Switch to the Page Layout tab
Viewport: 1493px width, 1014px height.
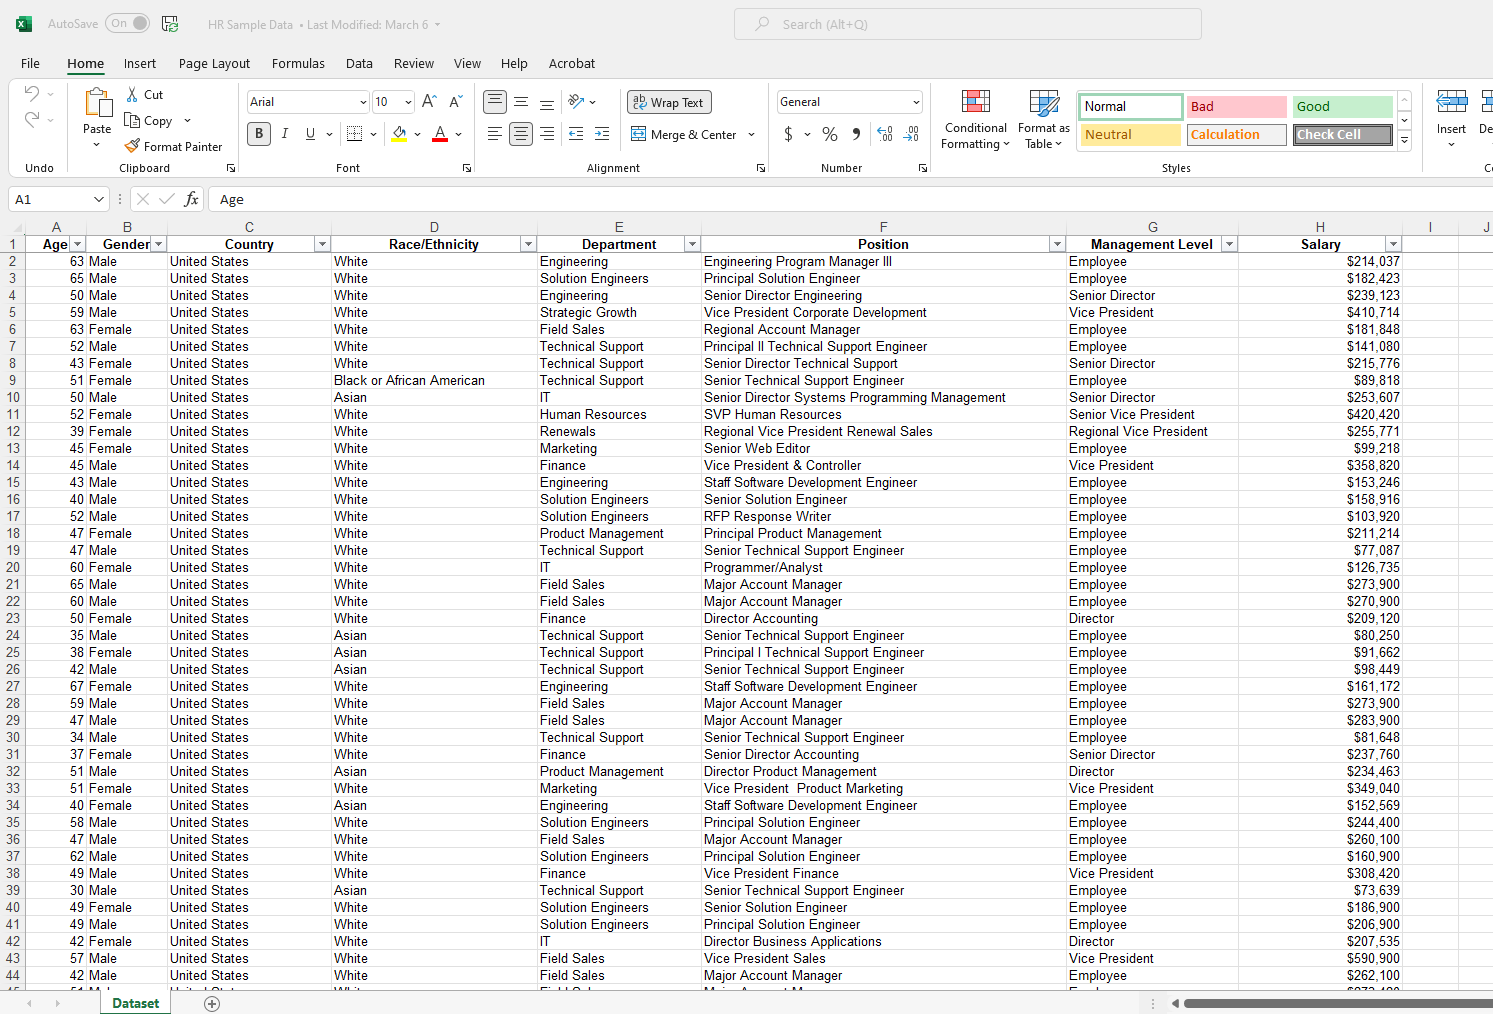pyautogui.click(x=214, y=63)
